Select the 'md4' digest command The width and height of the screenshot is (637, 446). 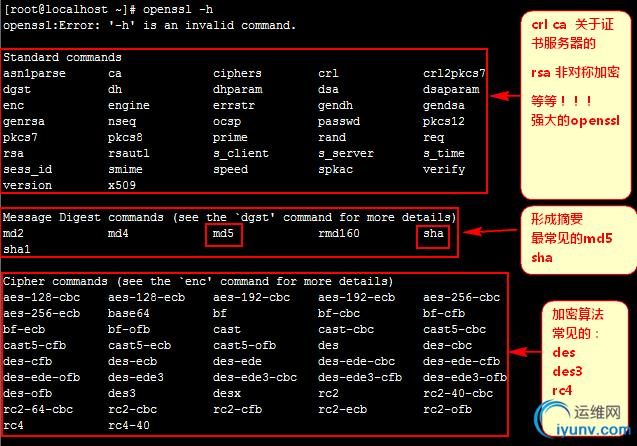[x=118, y=233]
